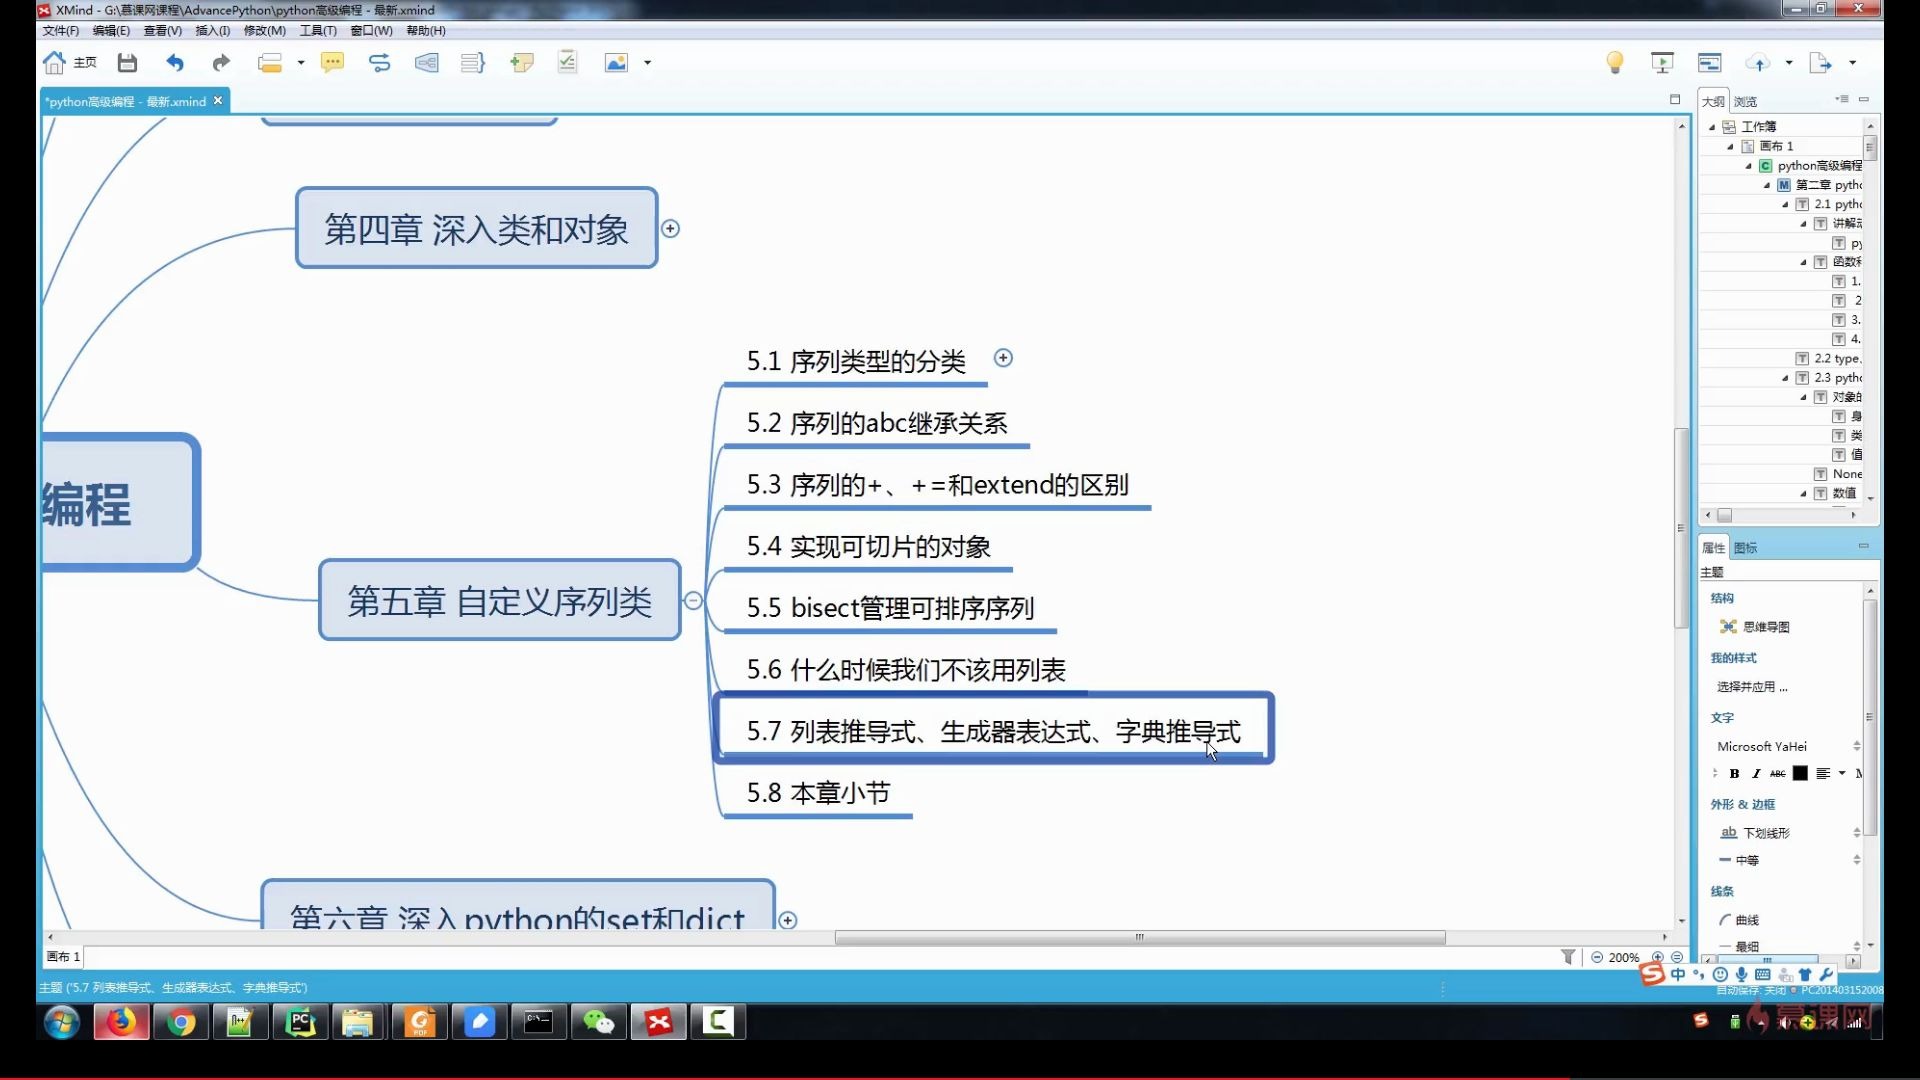Open the lightbulb brainstorming mode
Viewport: 1920px width, 1080px height.
(1614, 63)
